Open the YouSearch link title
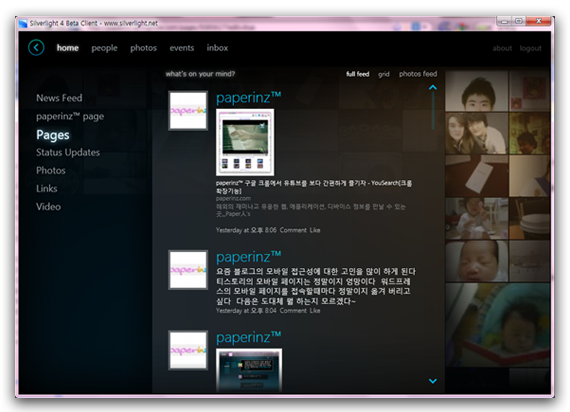Image resolution: width=570 pixels, height=412 pixels. (x=314, y=187)
